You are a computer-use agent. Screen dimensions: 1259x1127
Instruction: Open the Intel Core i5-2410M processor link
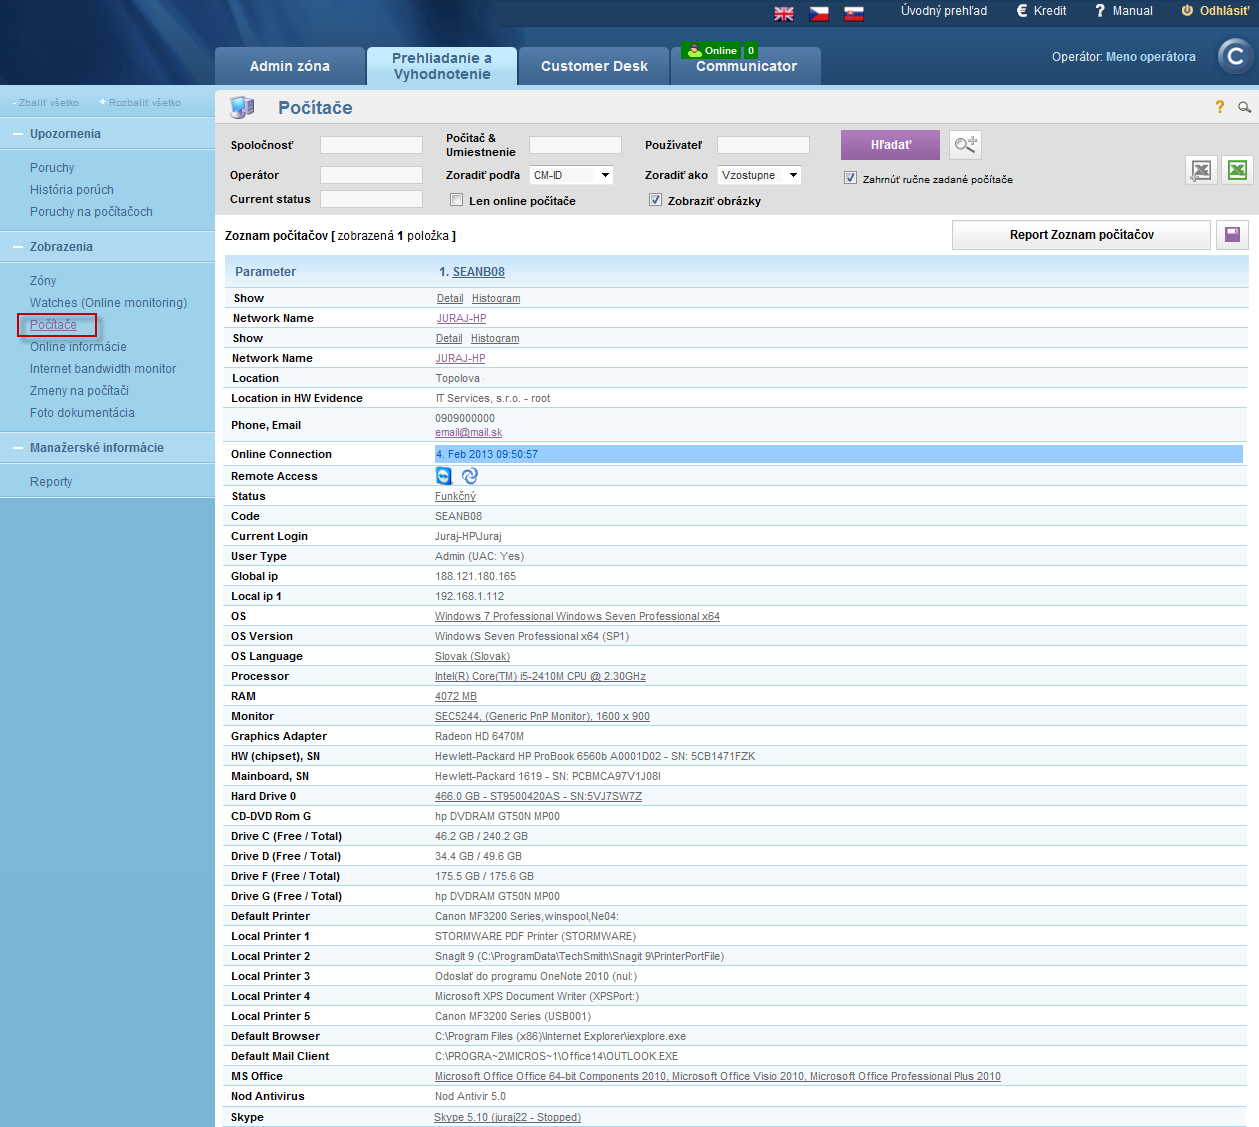540,676
